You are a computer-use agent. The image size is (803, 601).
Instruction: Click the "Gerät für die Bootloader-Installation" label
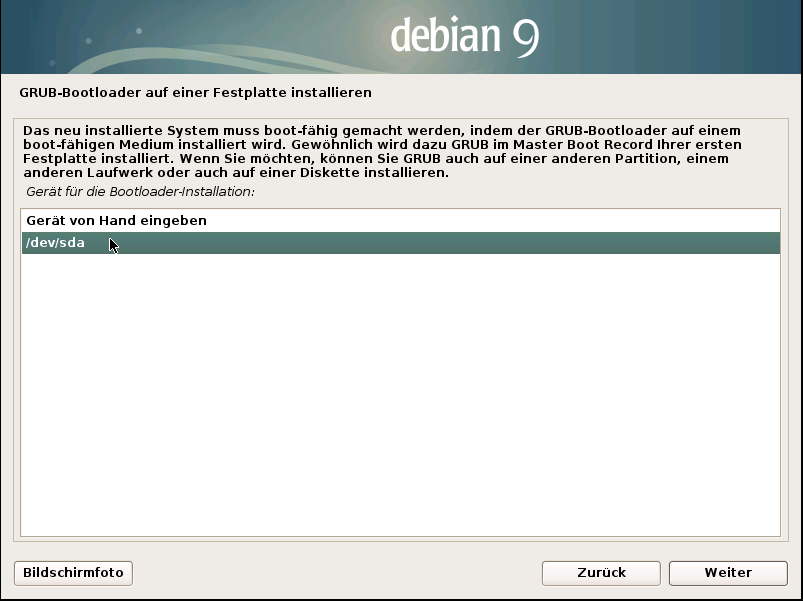[x=140, y=190]
